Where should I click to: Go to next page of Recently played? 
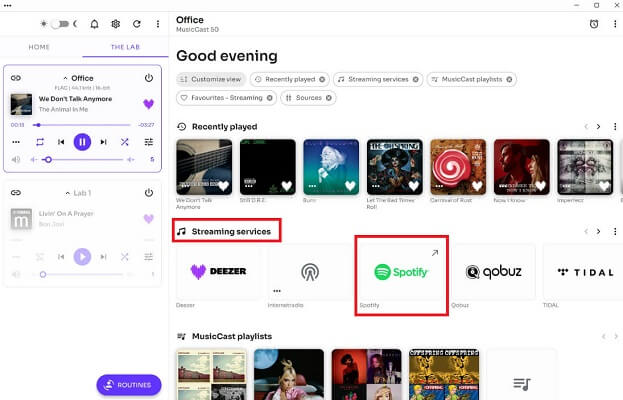pos(598,127)
